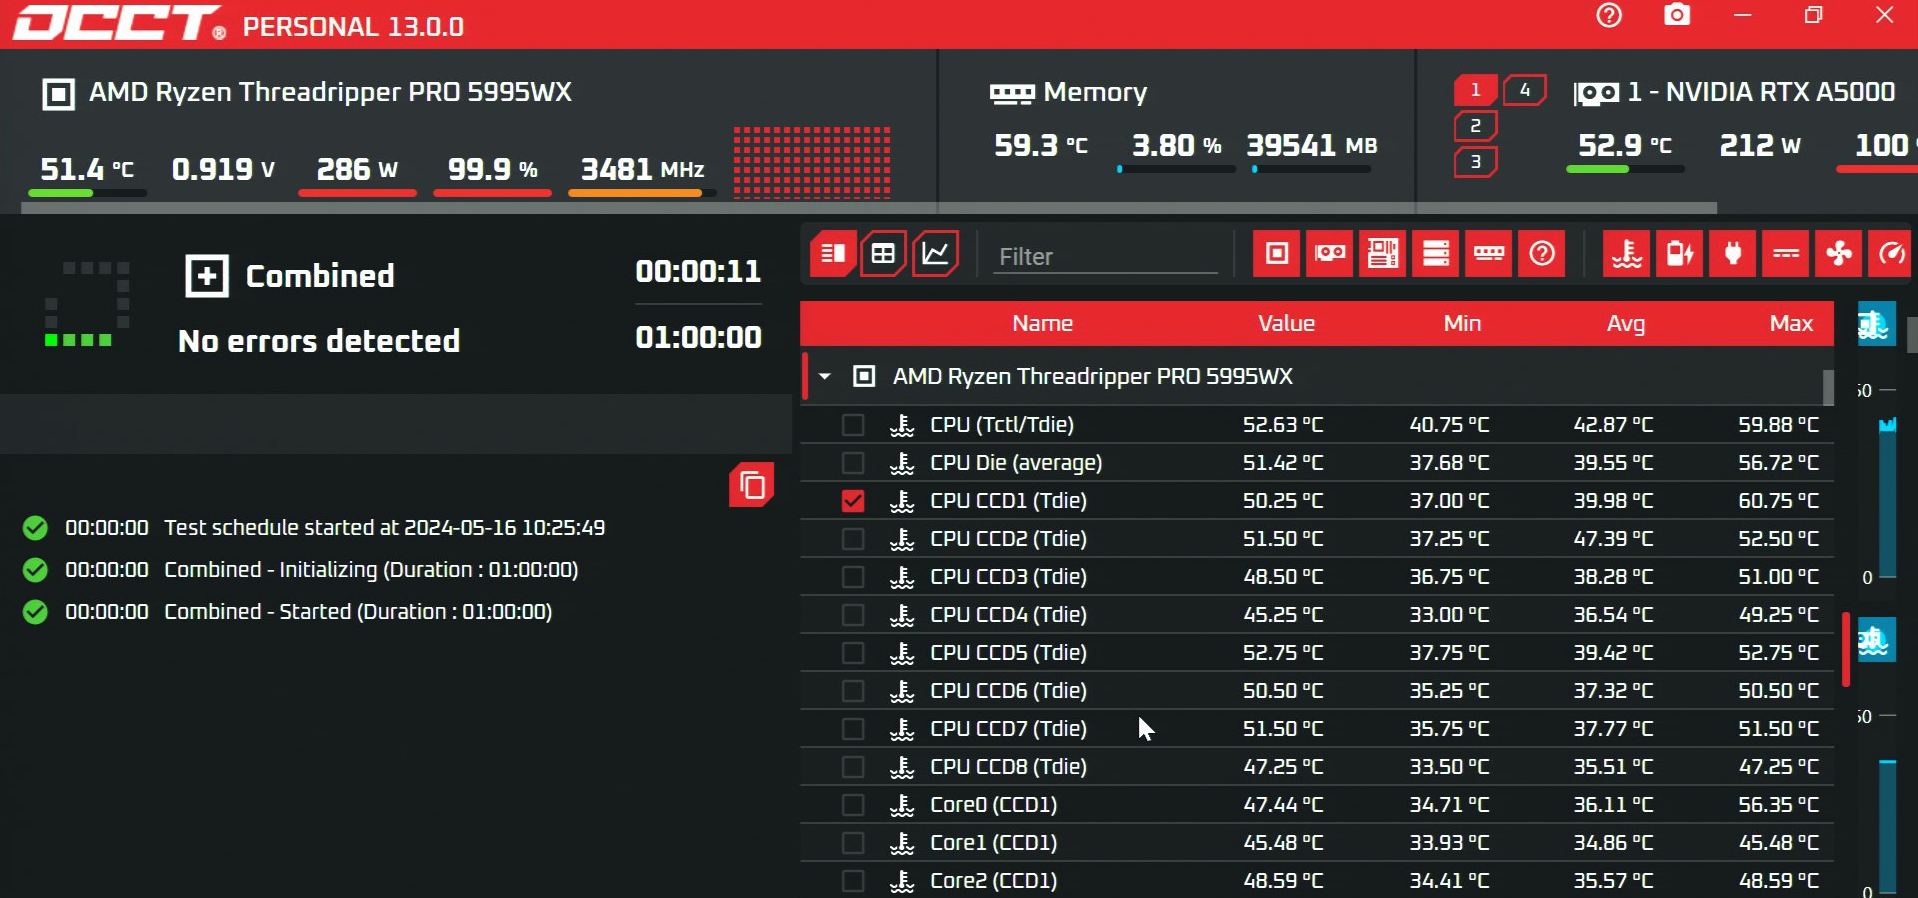Switch to the graph view mode icon
This screenshot has height=898, width=1918.
coord(935,254)
